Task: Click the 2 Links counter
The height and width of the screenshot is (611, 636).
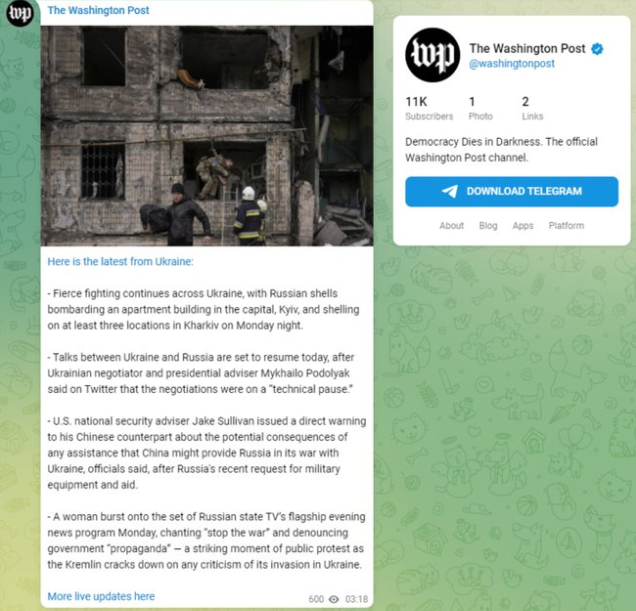Action: pyautogui.click(x=532, y=108)
